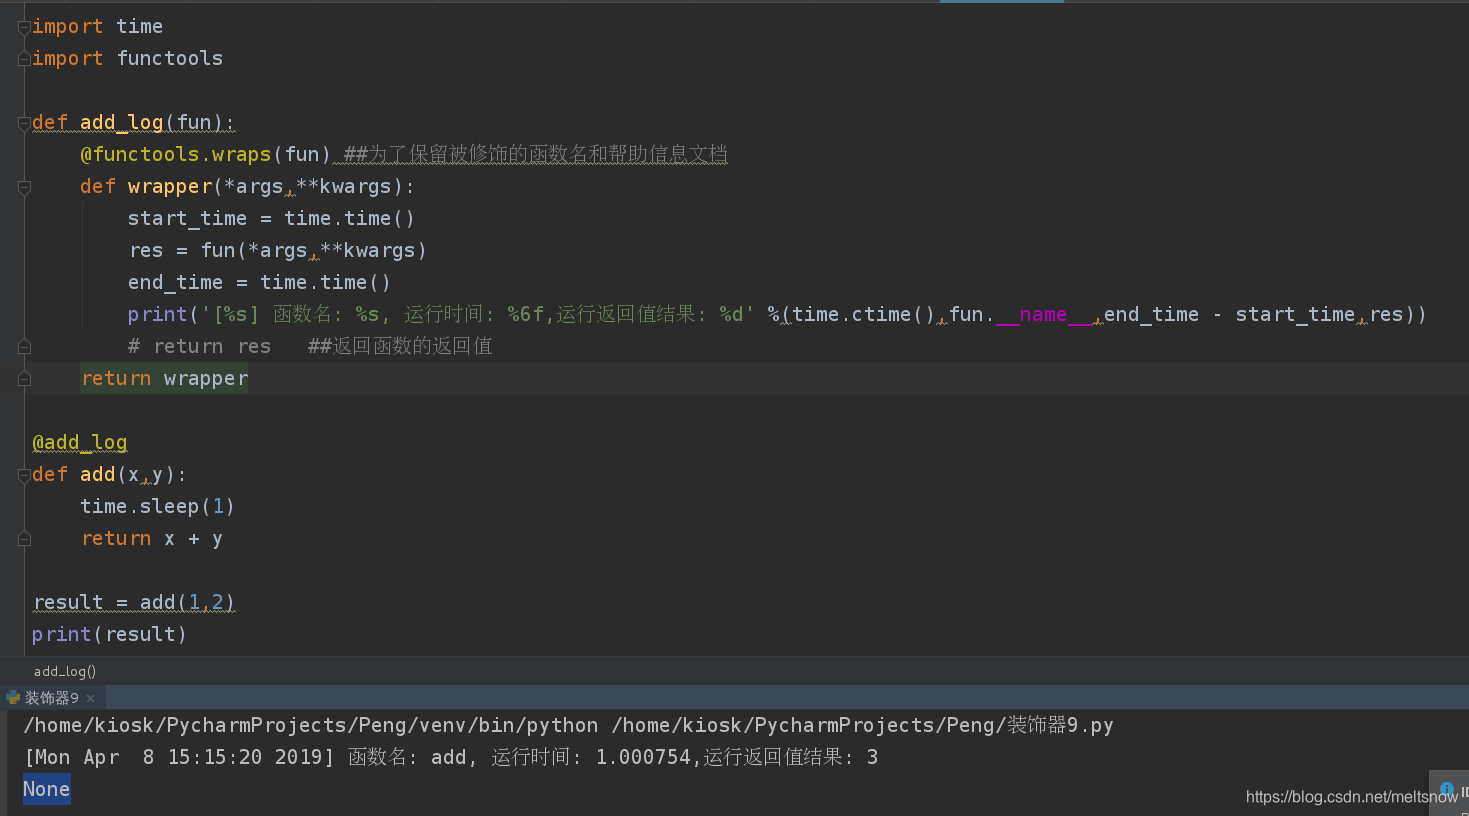The image size is (1469, 816).
Task: Collapse the fold on import time line
Action: (x=24, y=27)
